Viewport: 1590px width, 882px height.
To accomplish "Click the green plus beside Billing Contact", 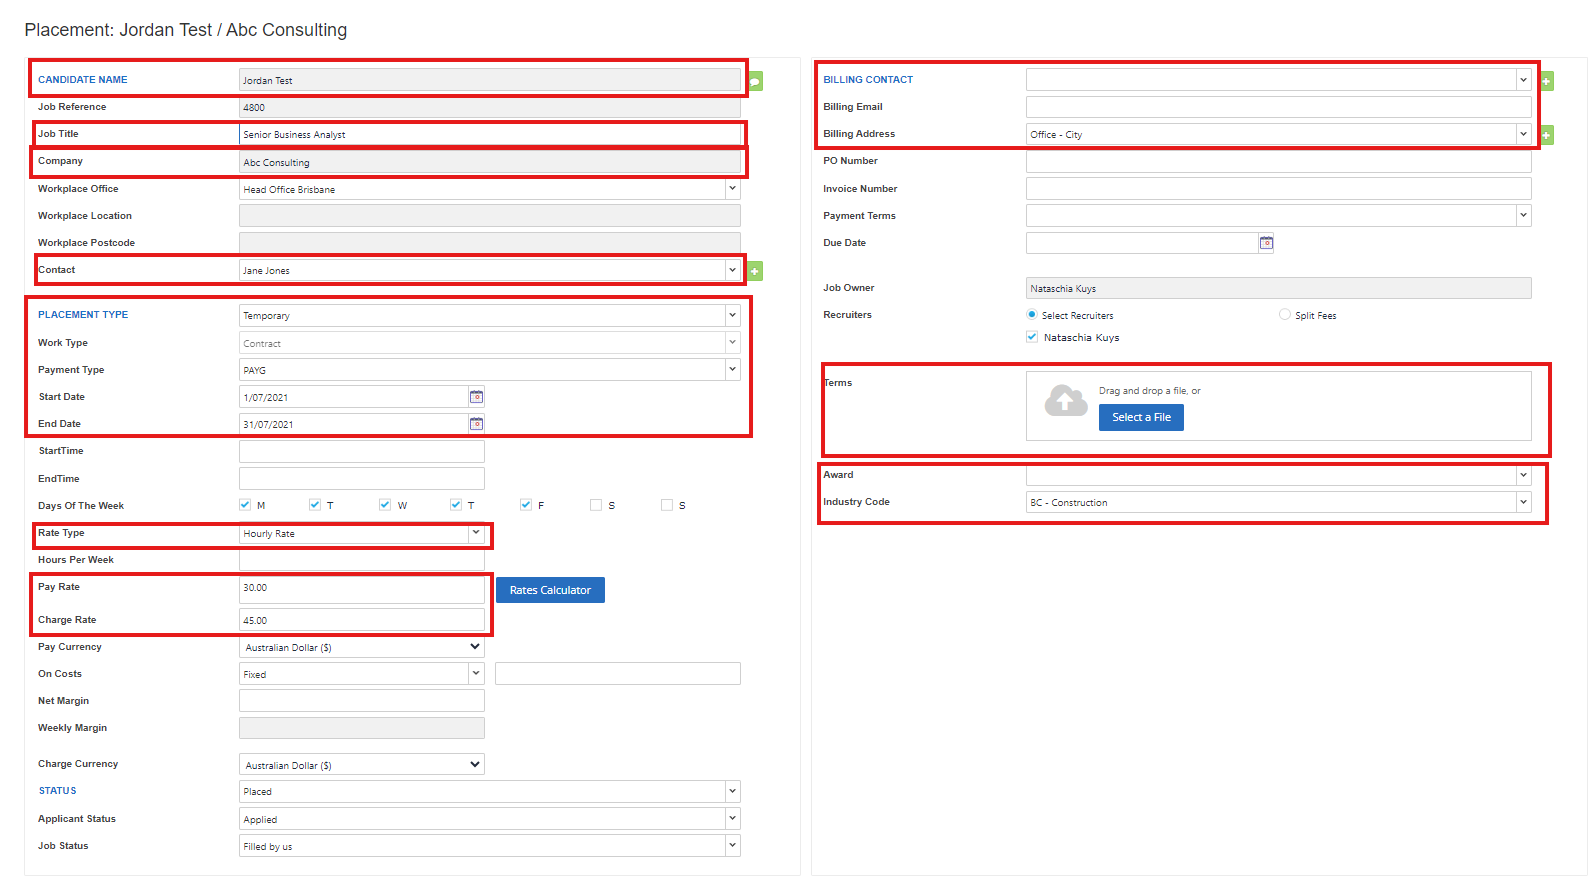I will 1547,81.
